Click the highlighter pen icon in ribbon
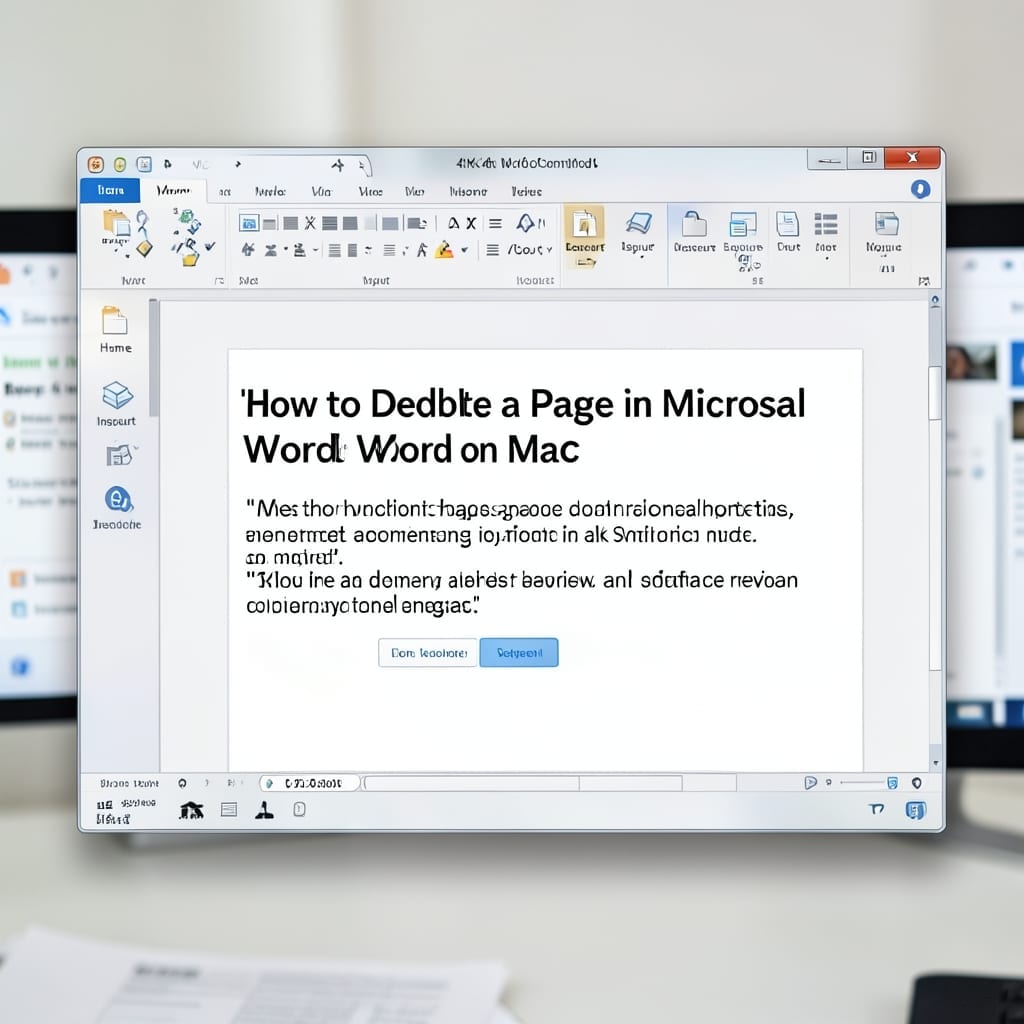Viewport: 1024px width, 1024px height. tap(443, 249)
